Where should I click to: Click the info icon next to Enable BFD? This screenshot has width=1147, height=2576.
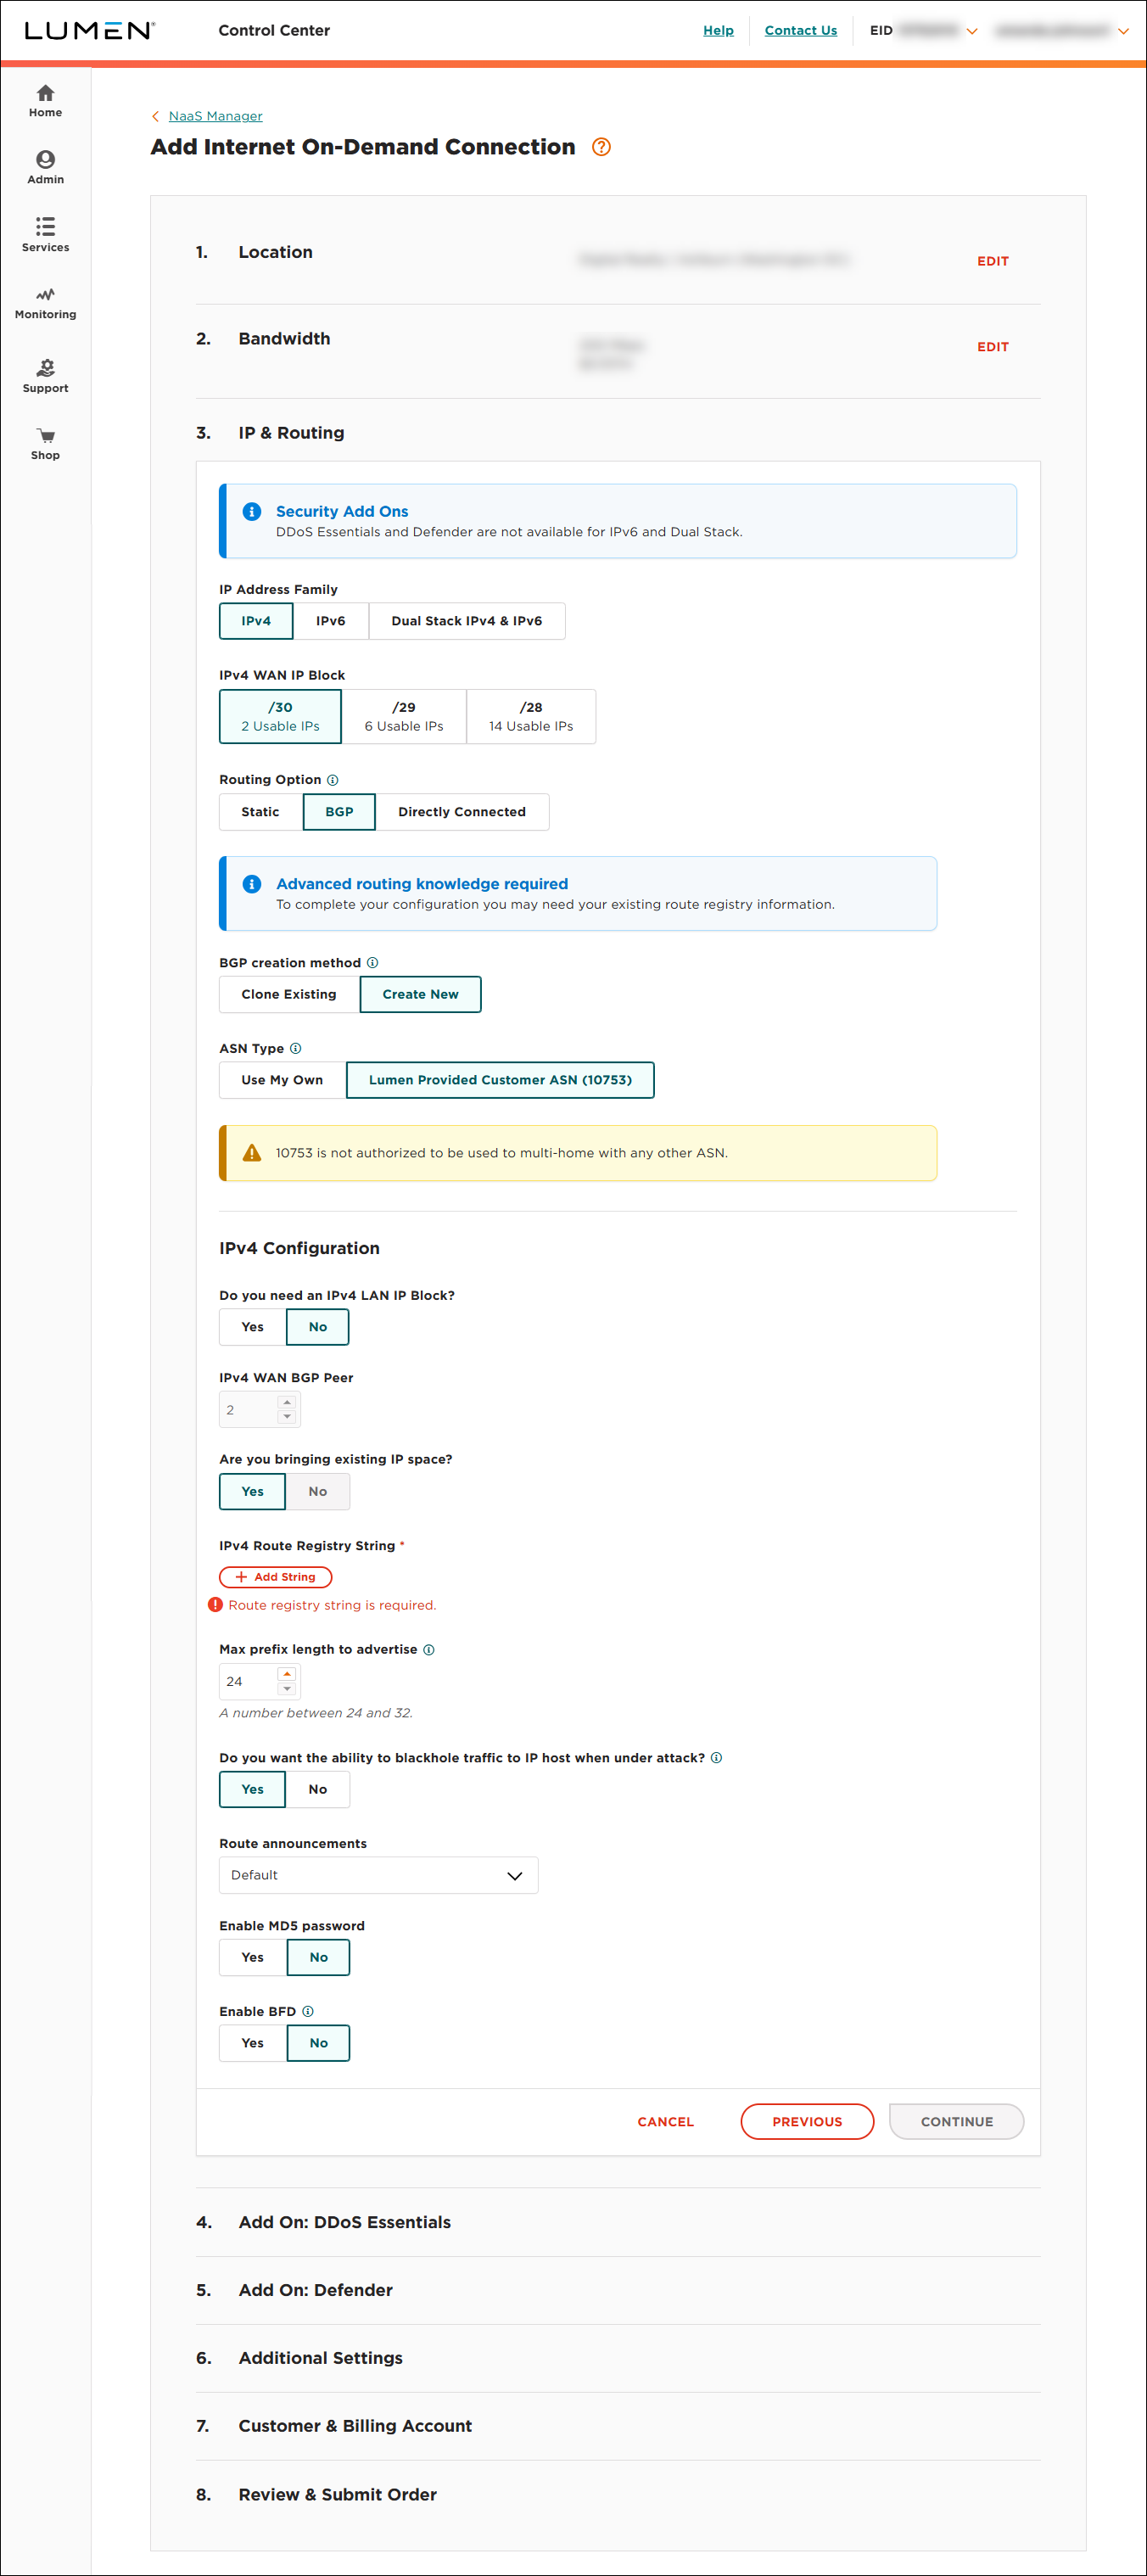308,2011
